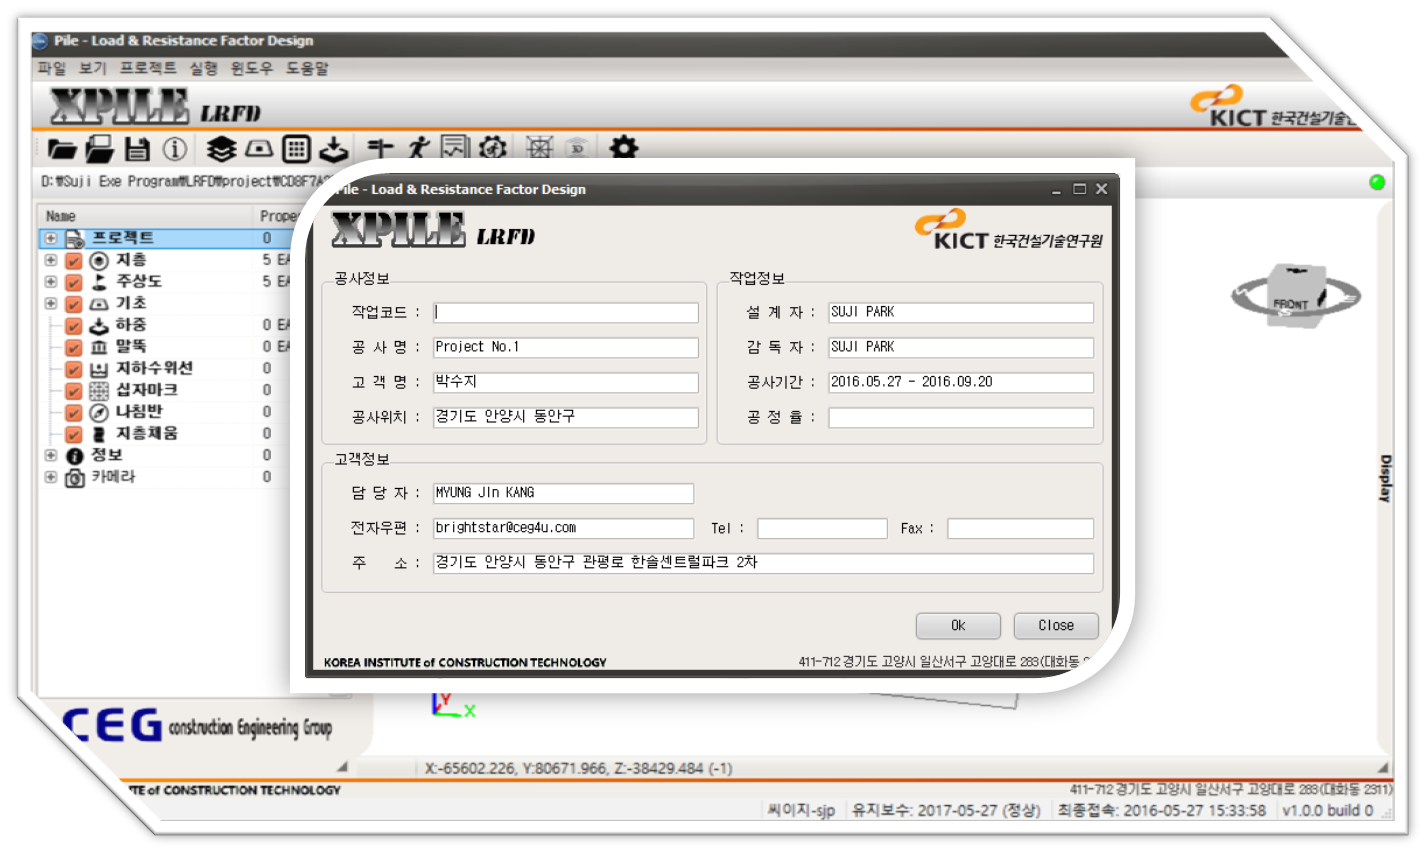Click the 정보 info icon in tree

(75, 456)
